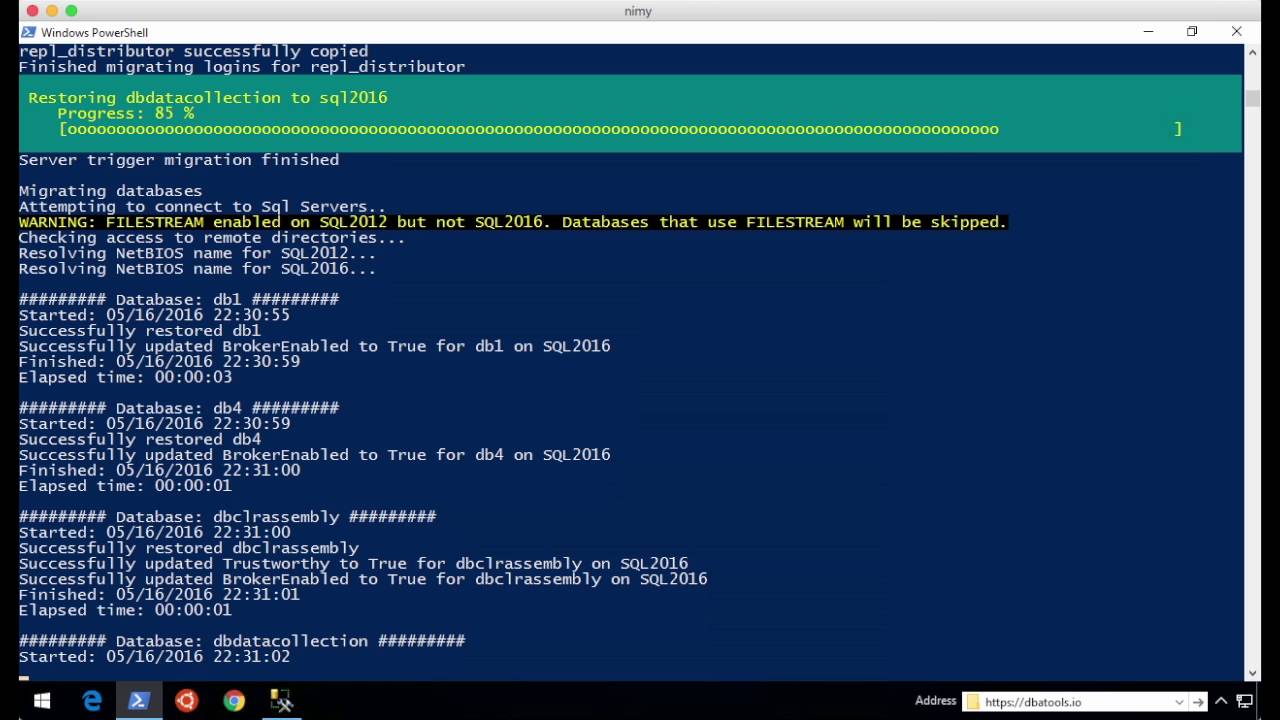Click the 'nimy' window title
1280x720 pixels.
(x=637, y=11)
